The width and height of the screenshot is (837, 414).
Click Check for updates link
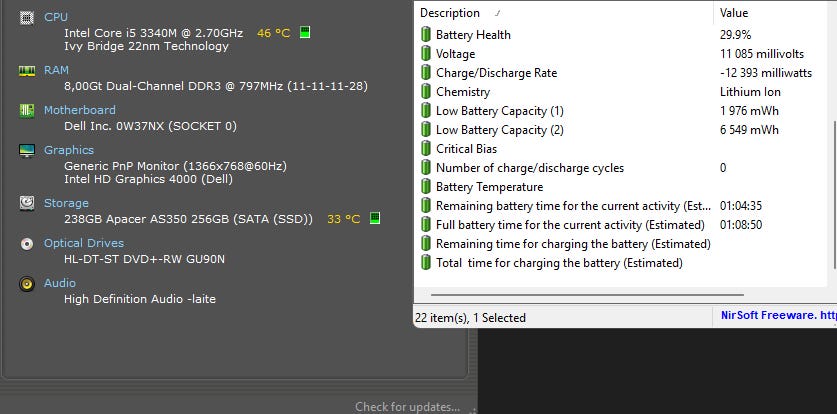[x=407, y=407]
